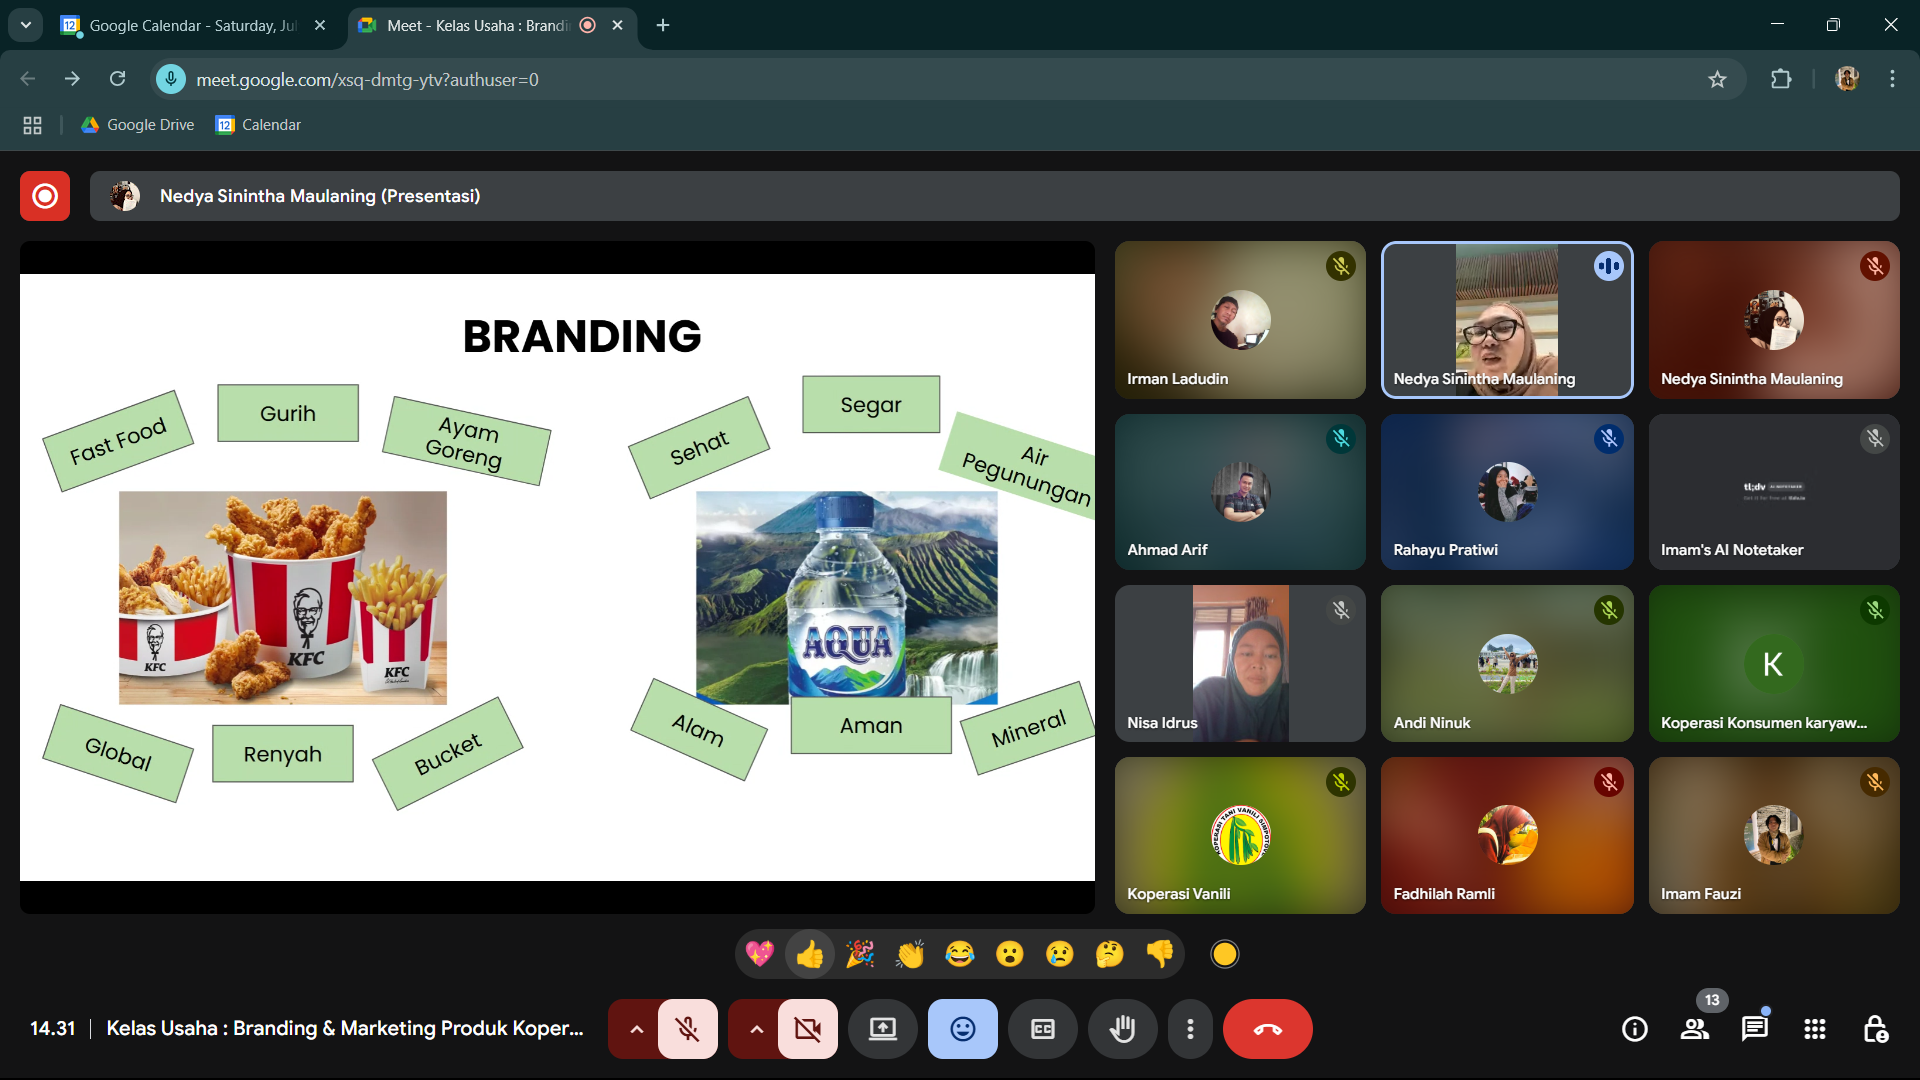The height and width of the screenshot is (1080, 1920).
Task: Open host controls lock icon
Action: (1875, 1028)
